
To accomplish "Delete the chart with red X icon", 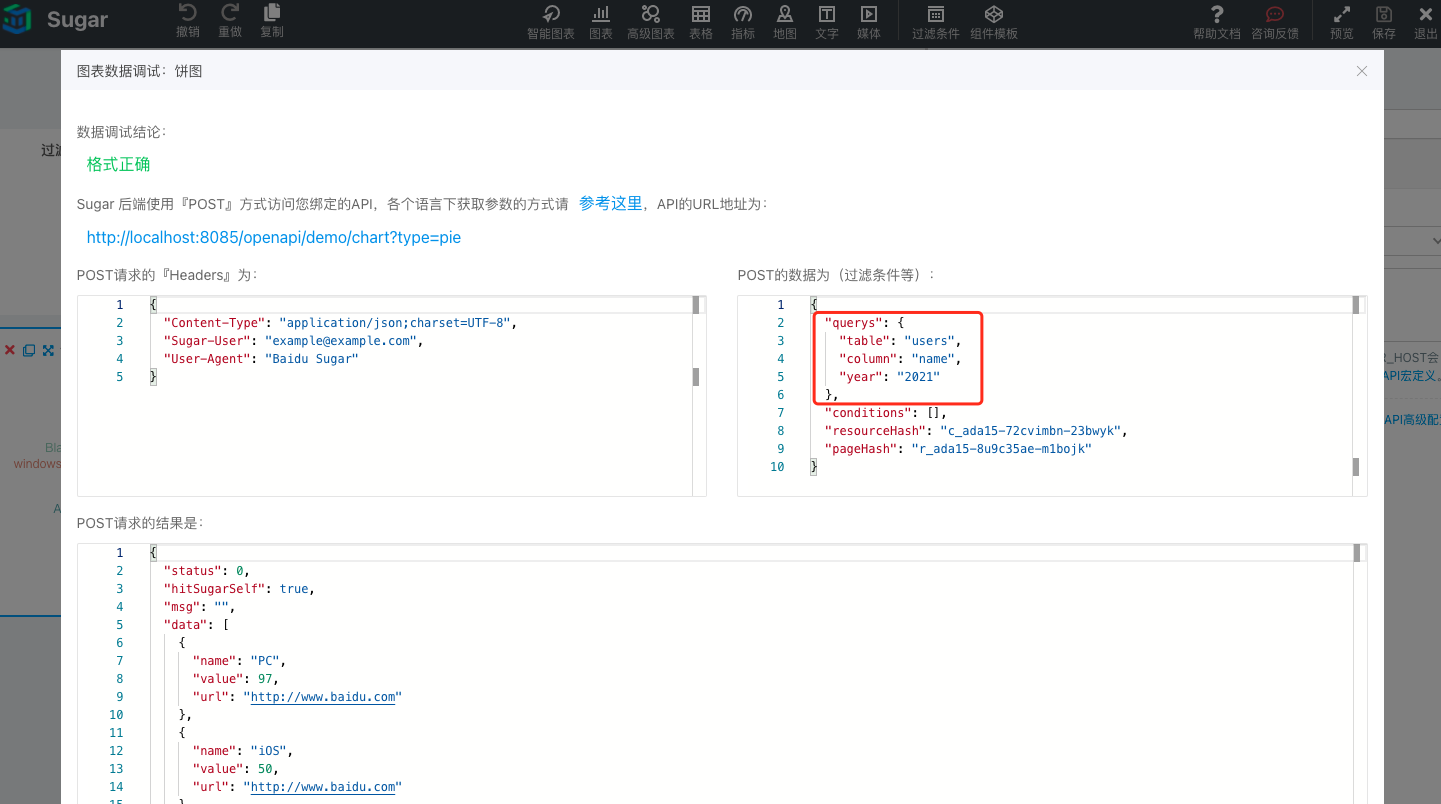I will (10, 350).
